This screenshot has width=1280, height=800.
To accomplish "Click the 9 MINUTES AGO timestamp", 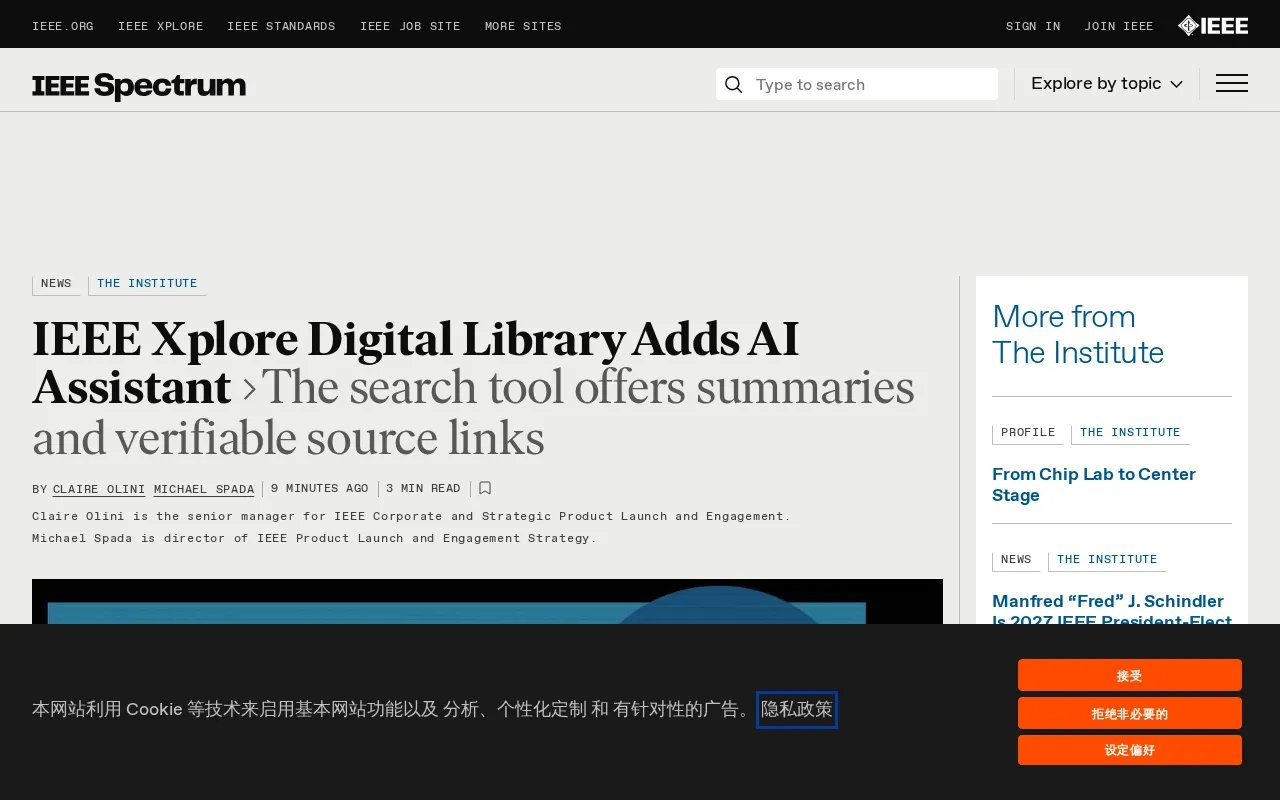I will [x=319, y=489].
